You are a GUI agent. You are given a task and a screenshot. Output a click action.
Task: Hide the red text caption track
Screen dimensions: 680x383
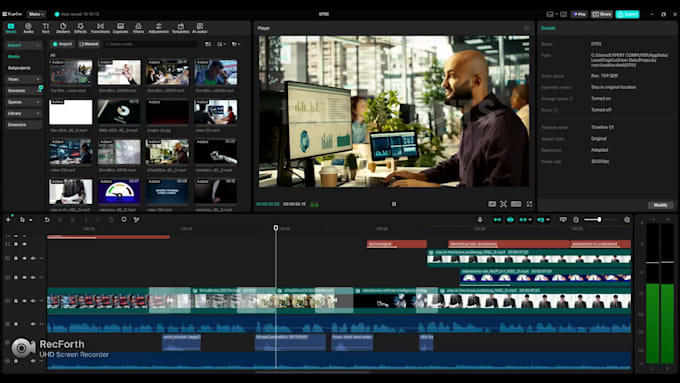24,244
